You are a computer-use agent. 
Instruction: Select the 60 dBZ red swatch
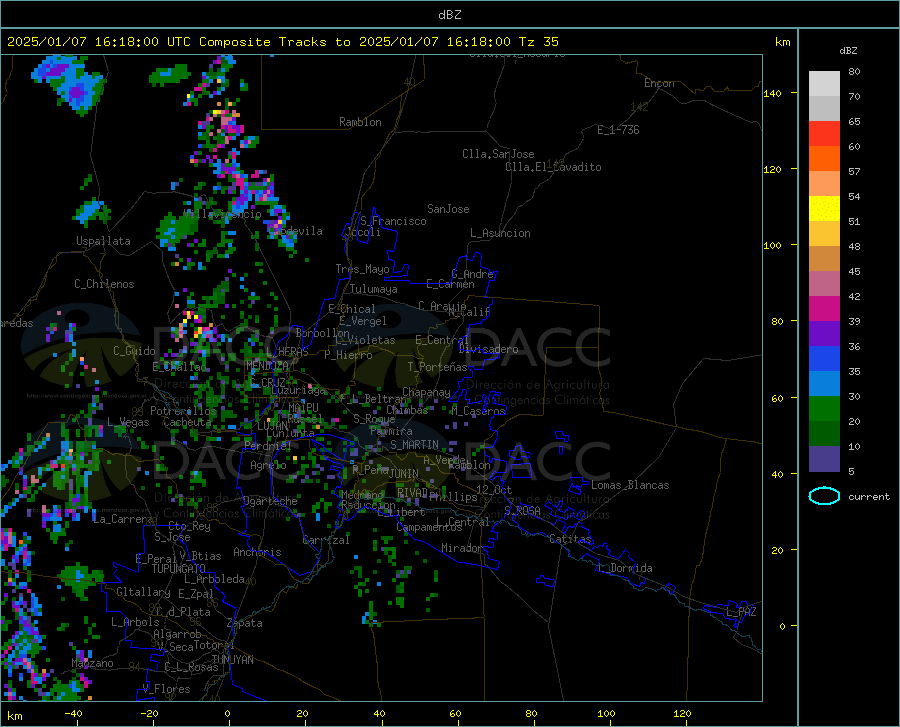tap(824, 134)
